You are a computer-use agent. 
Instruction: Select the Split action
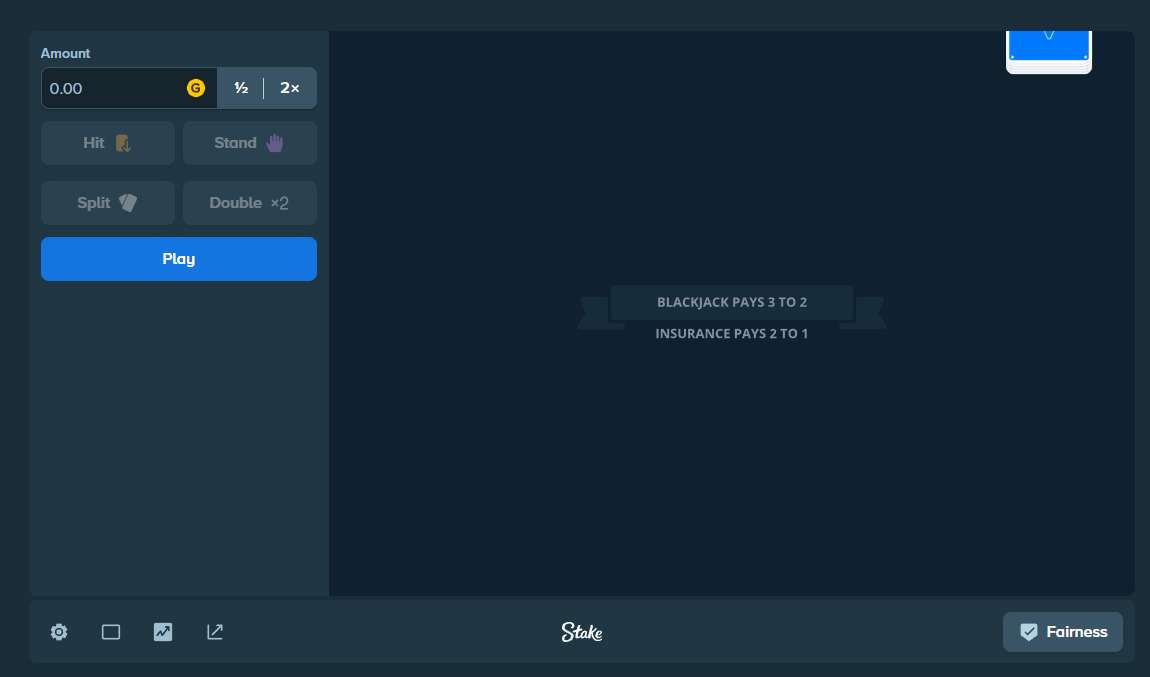pyautogui.click(x=108, y=203)
